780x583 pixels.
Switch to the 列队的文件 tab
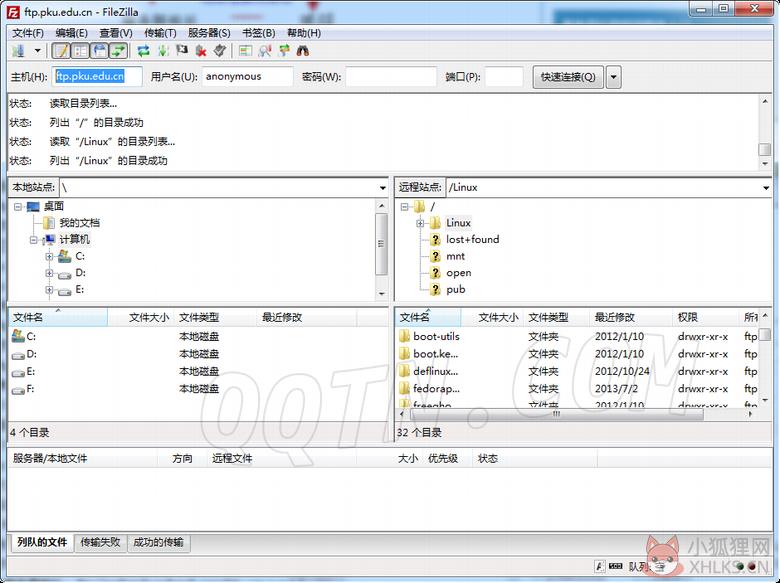coord(42,542)
